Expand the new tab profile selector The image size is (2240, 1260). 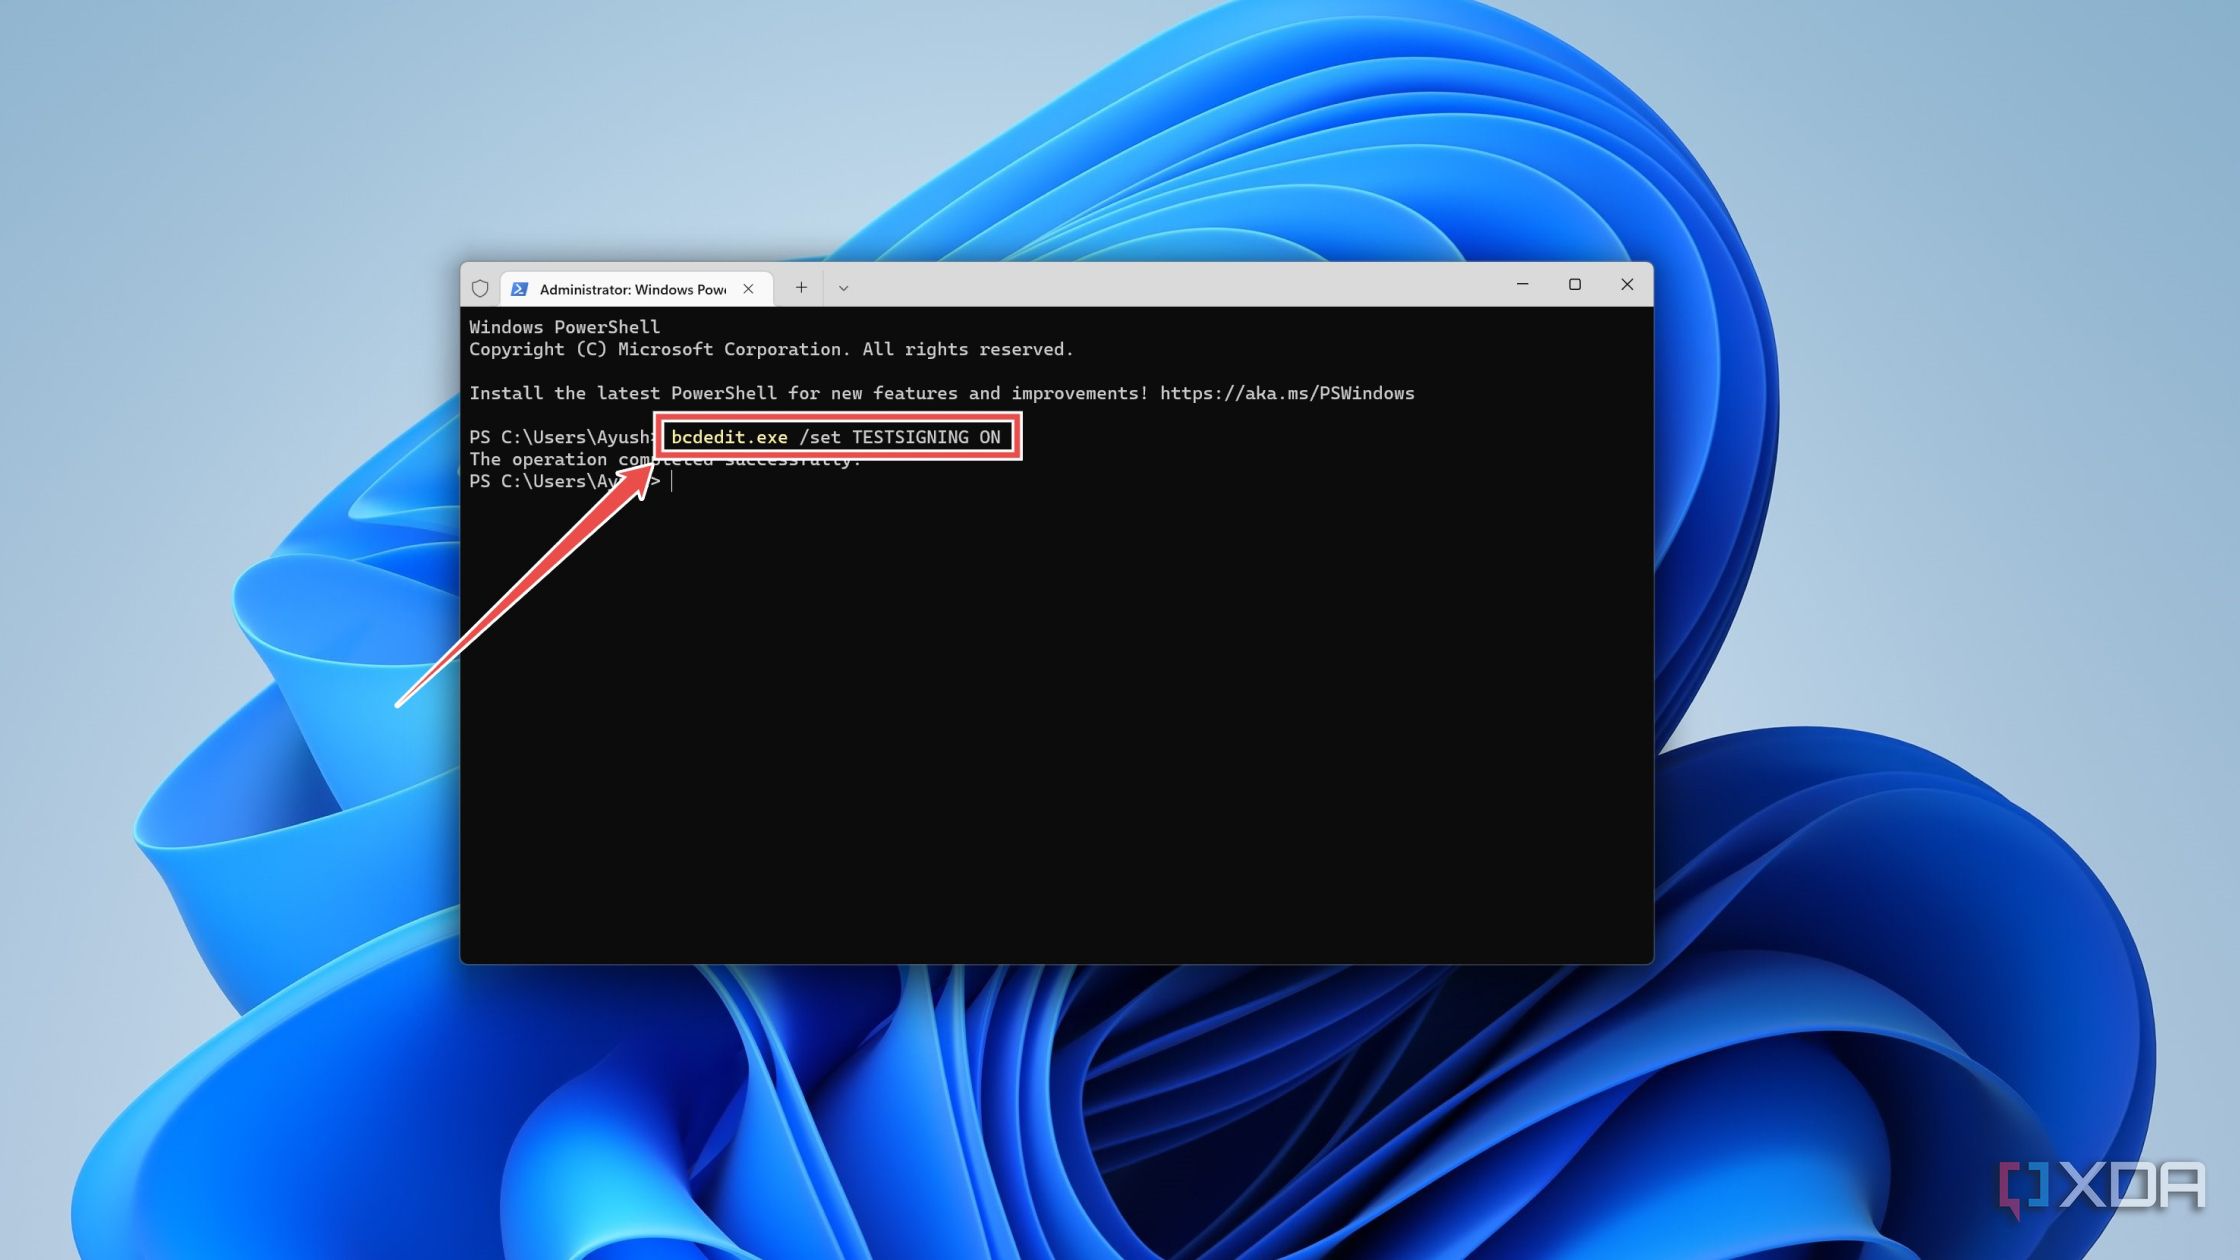pyautogui.click(x=843, y=287)
